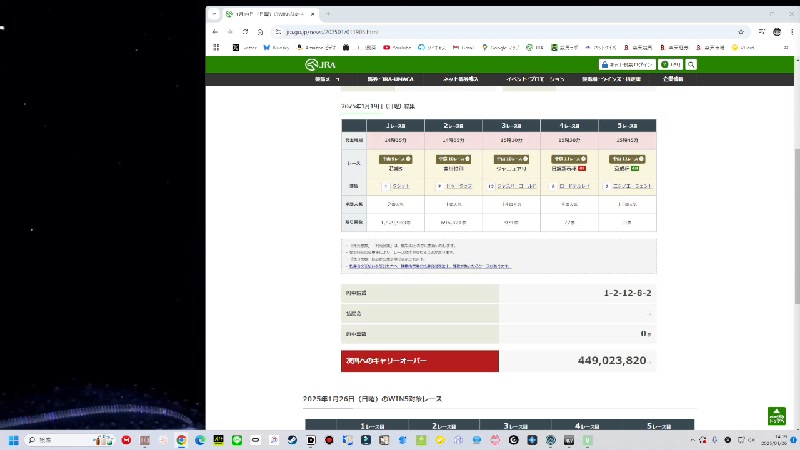The image size is (800, 450).
Task: Open the YouTube bookmark
Action: (397, 47)
